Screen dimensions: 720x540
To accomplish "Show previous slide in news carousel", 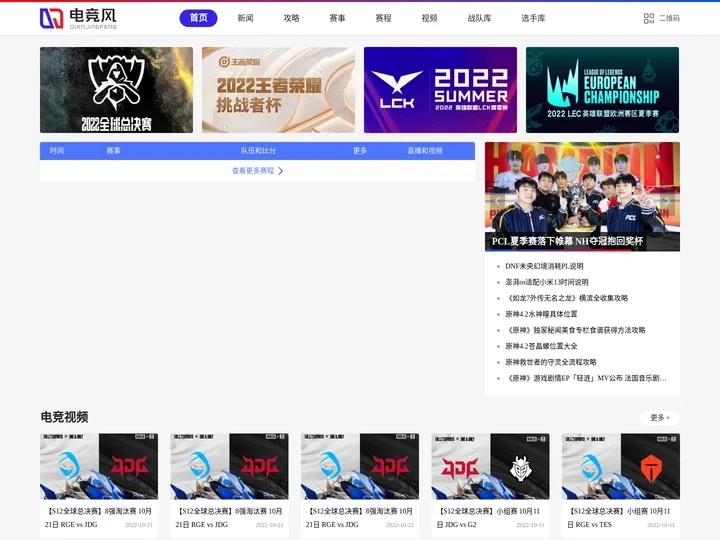I will coord(497,201).
